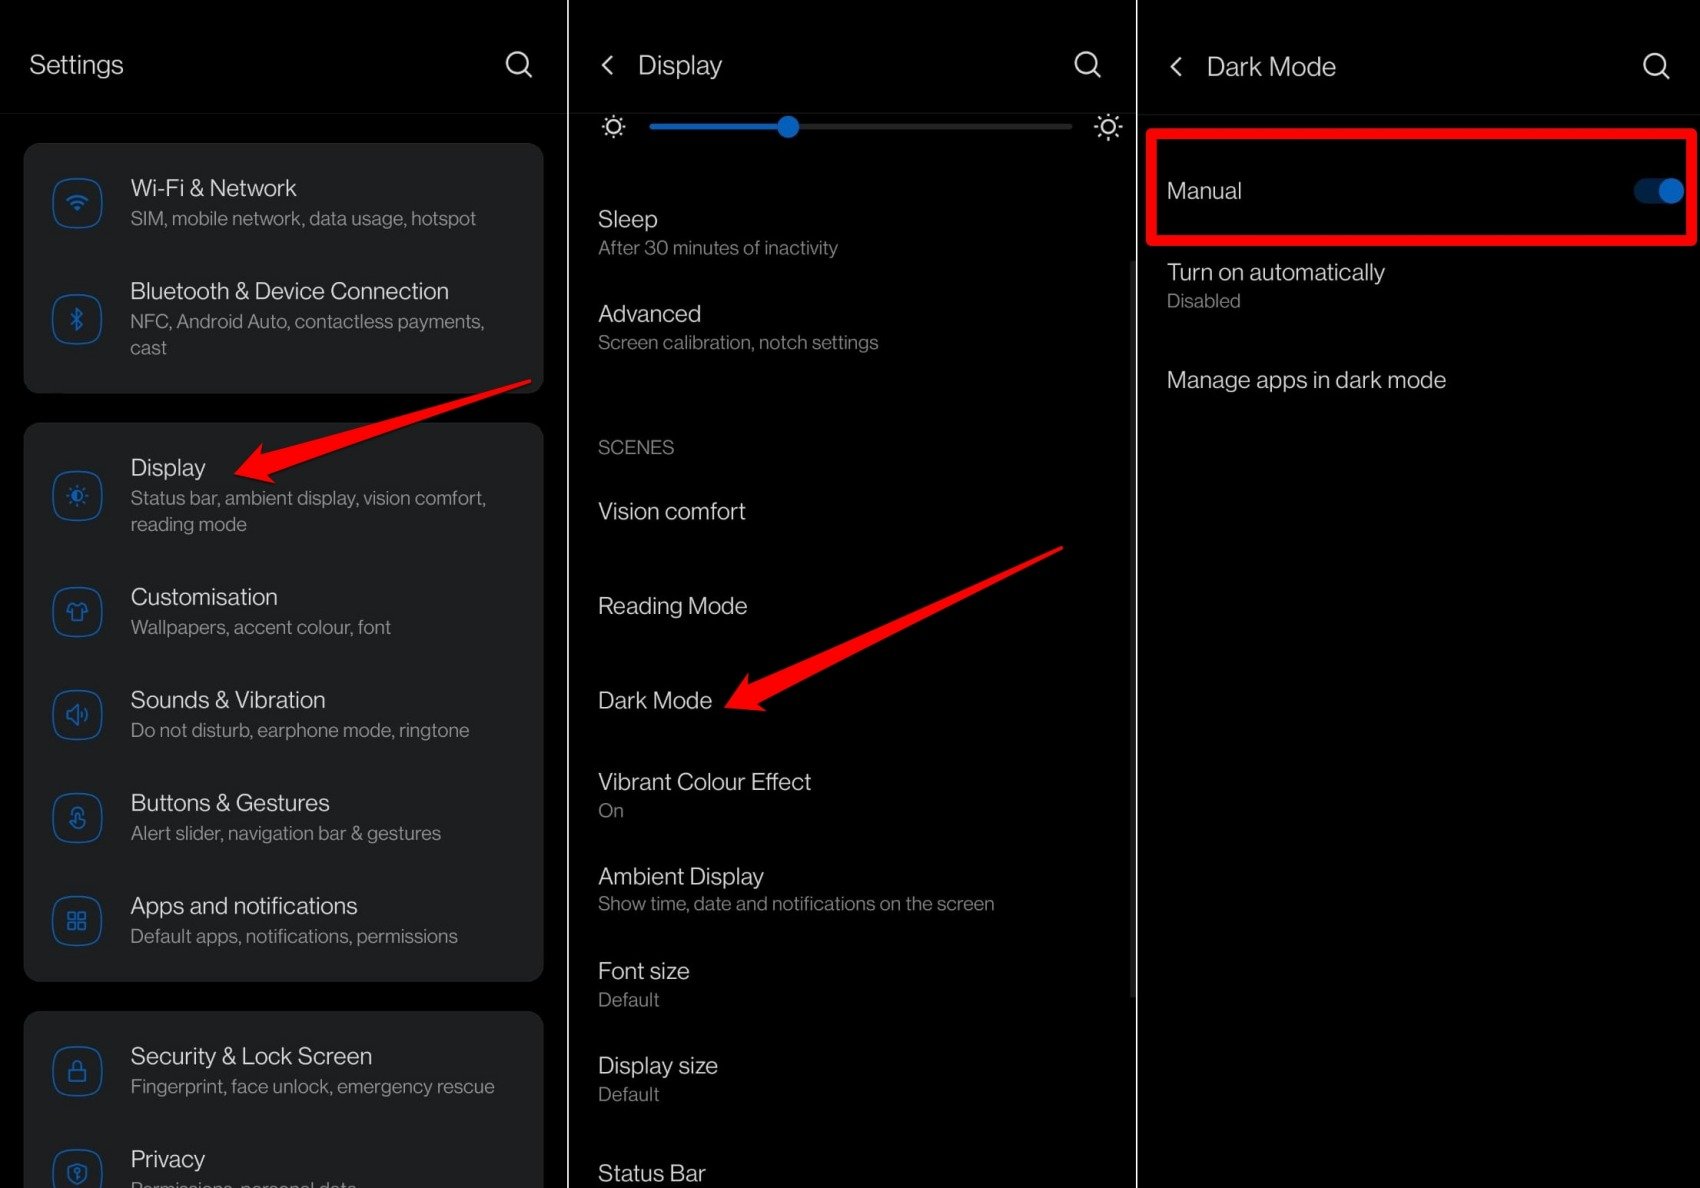1700x1188 pixels.
Task: Select the Wi-Fi & Network icon
Action: point(77,202)
